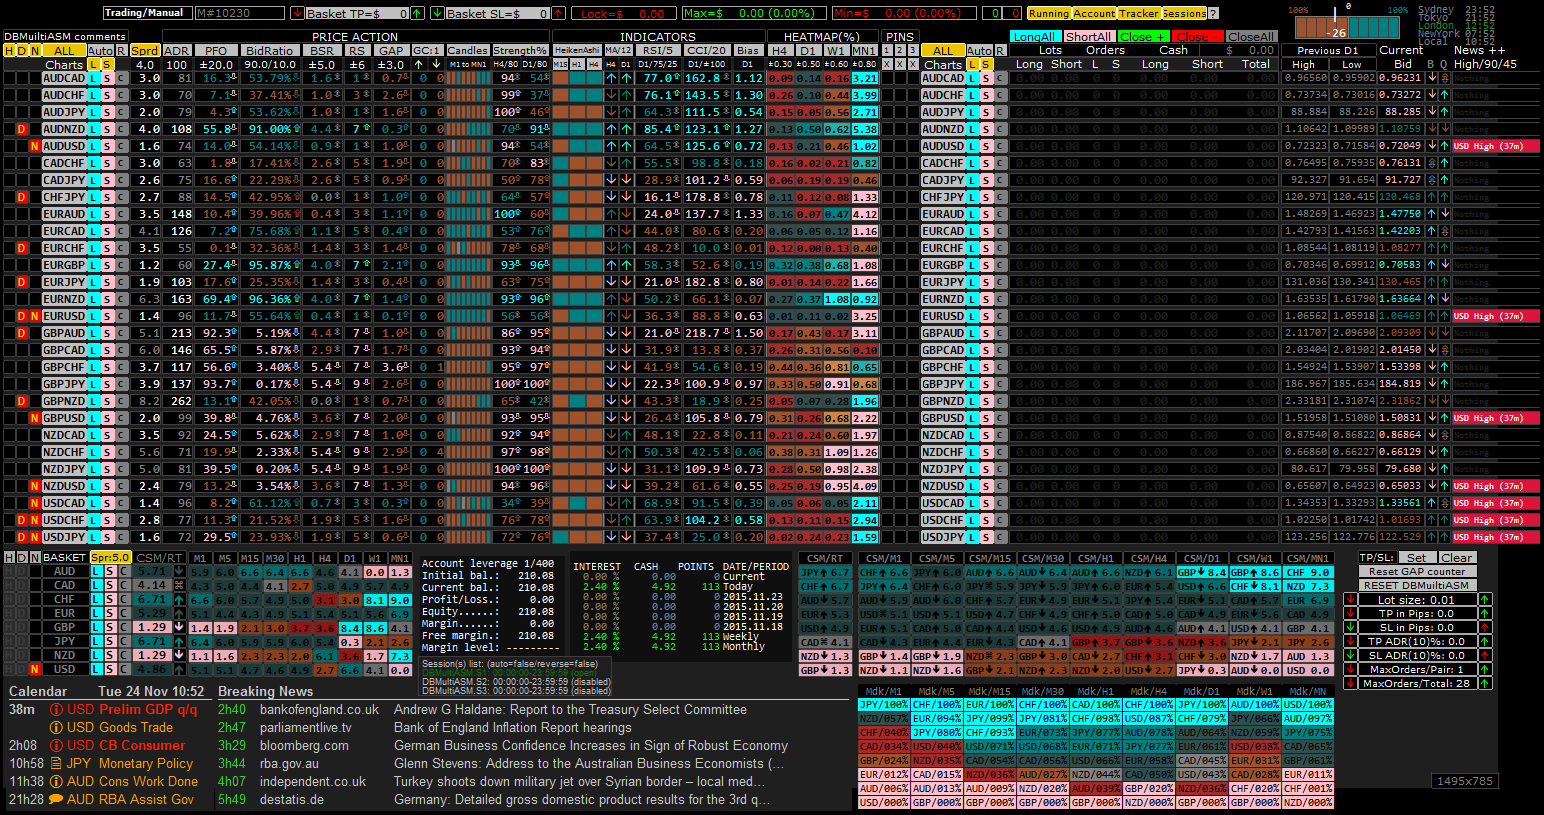Image resolution: width=1544 pixels, height=815 pixels.
Task: Click the info icon for USD Prelim GDP q/q
Action: [x=57, y=710]
